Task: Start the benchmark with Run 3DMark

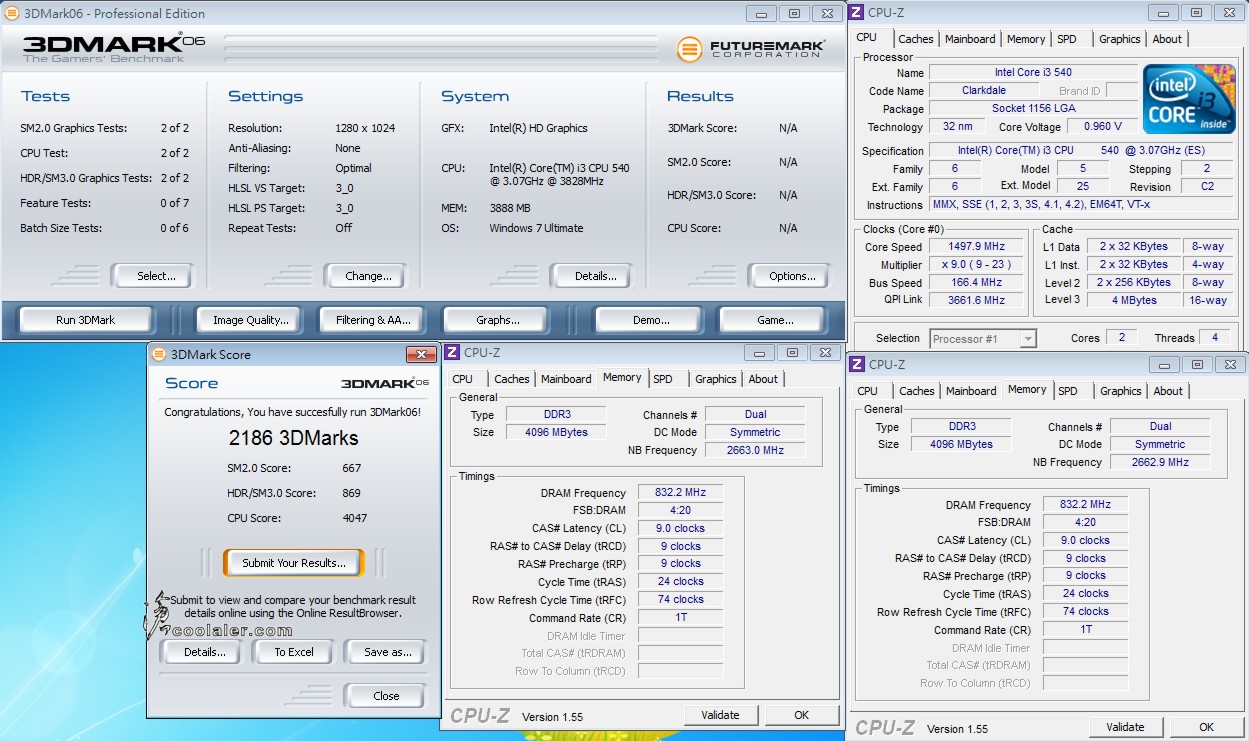Action: click(86, 320)
